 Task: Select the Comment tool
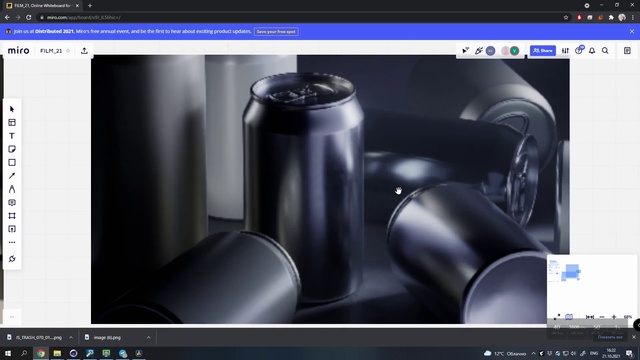(12, 202)
